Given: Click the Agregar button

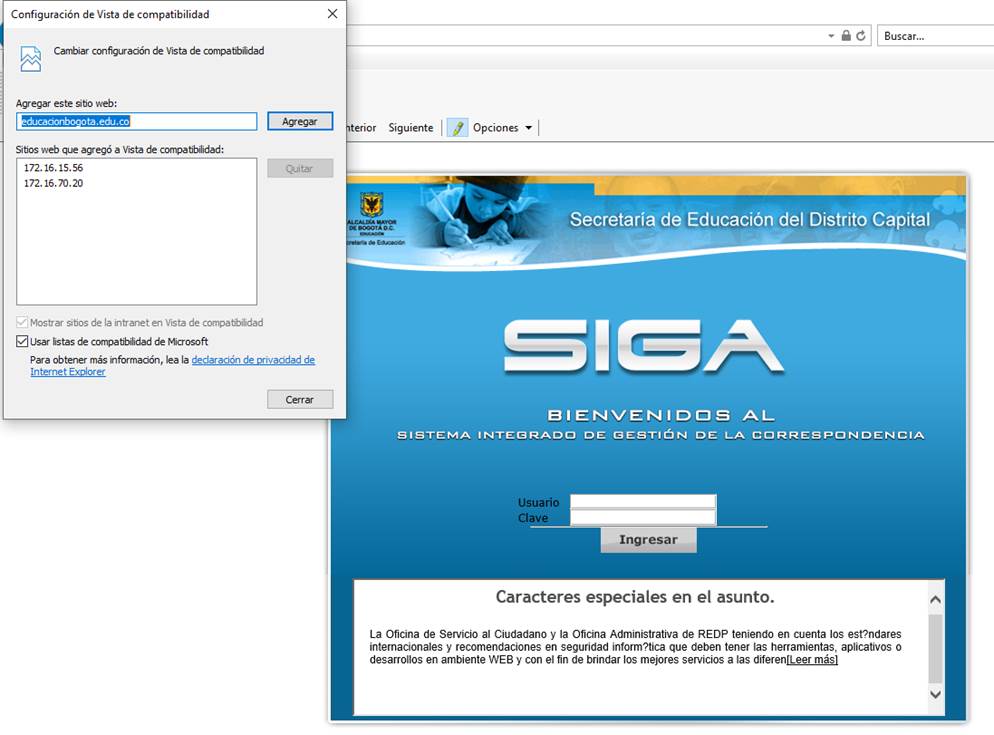Looking at the screenshot, I should [300, 121].
